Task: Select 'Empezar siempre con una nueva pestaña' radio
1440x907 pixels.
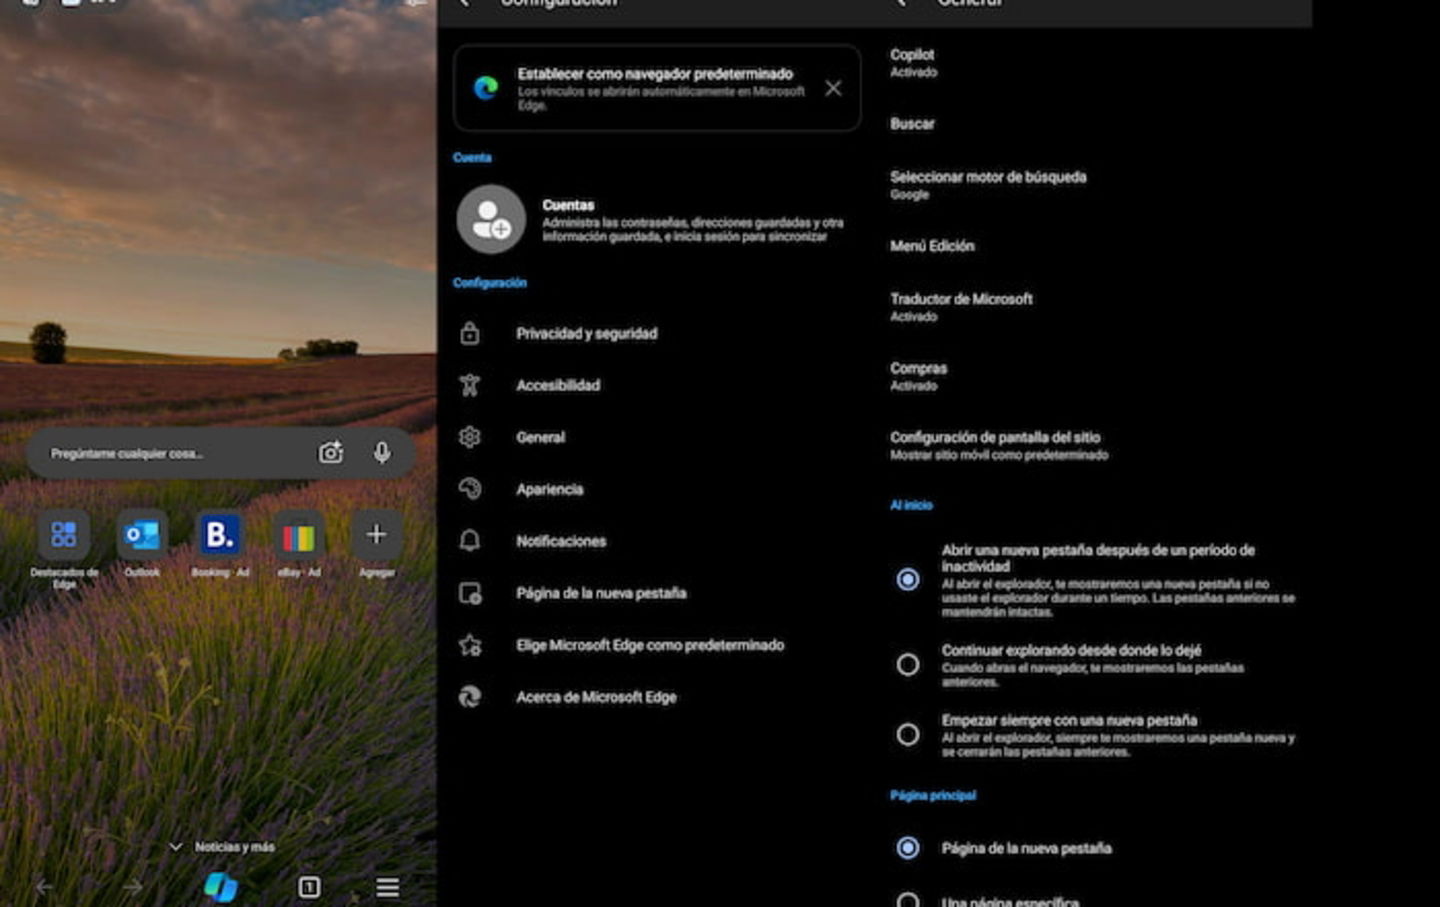Action: 908,734
